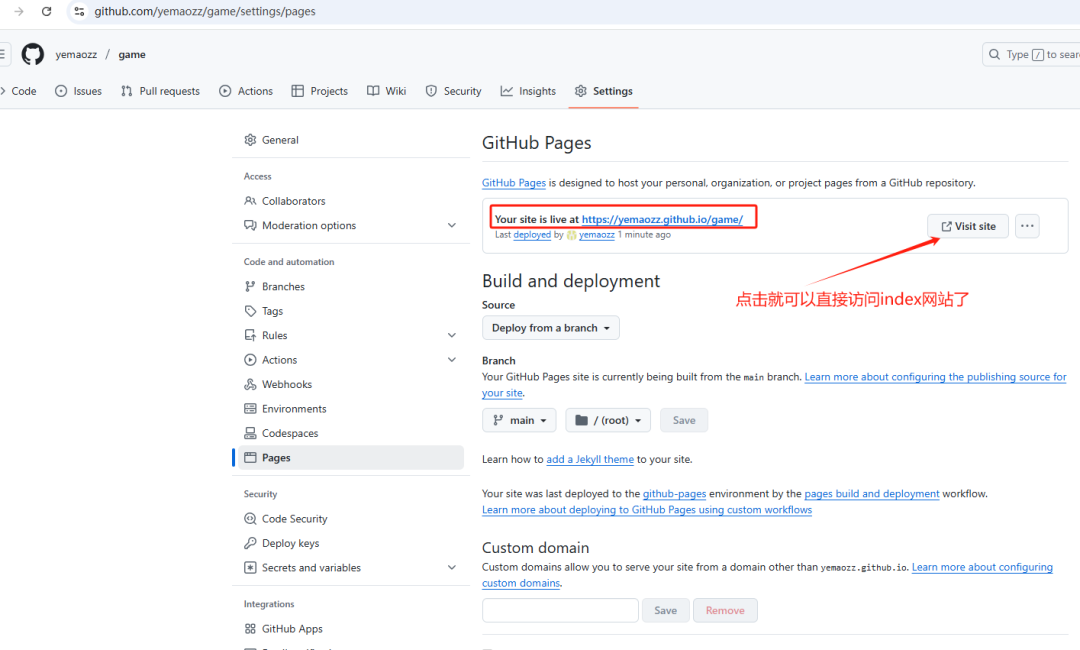Viewport: 1080px width, 650px height.
Task: Open the live site URL yemaozz.github.io/game
Action: click(662, 219)
